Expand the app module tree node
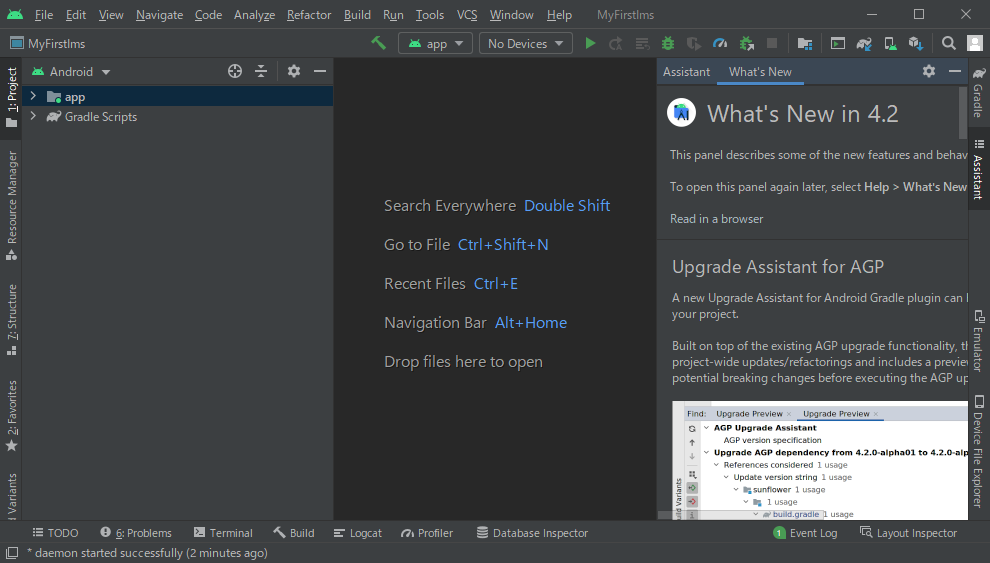The height and width of the screenshot is (563, 990). (x=33, y=96)
